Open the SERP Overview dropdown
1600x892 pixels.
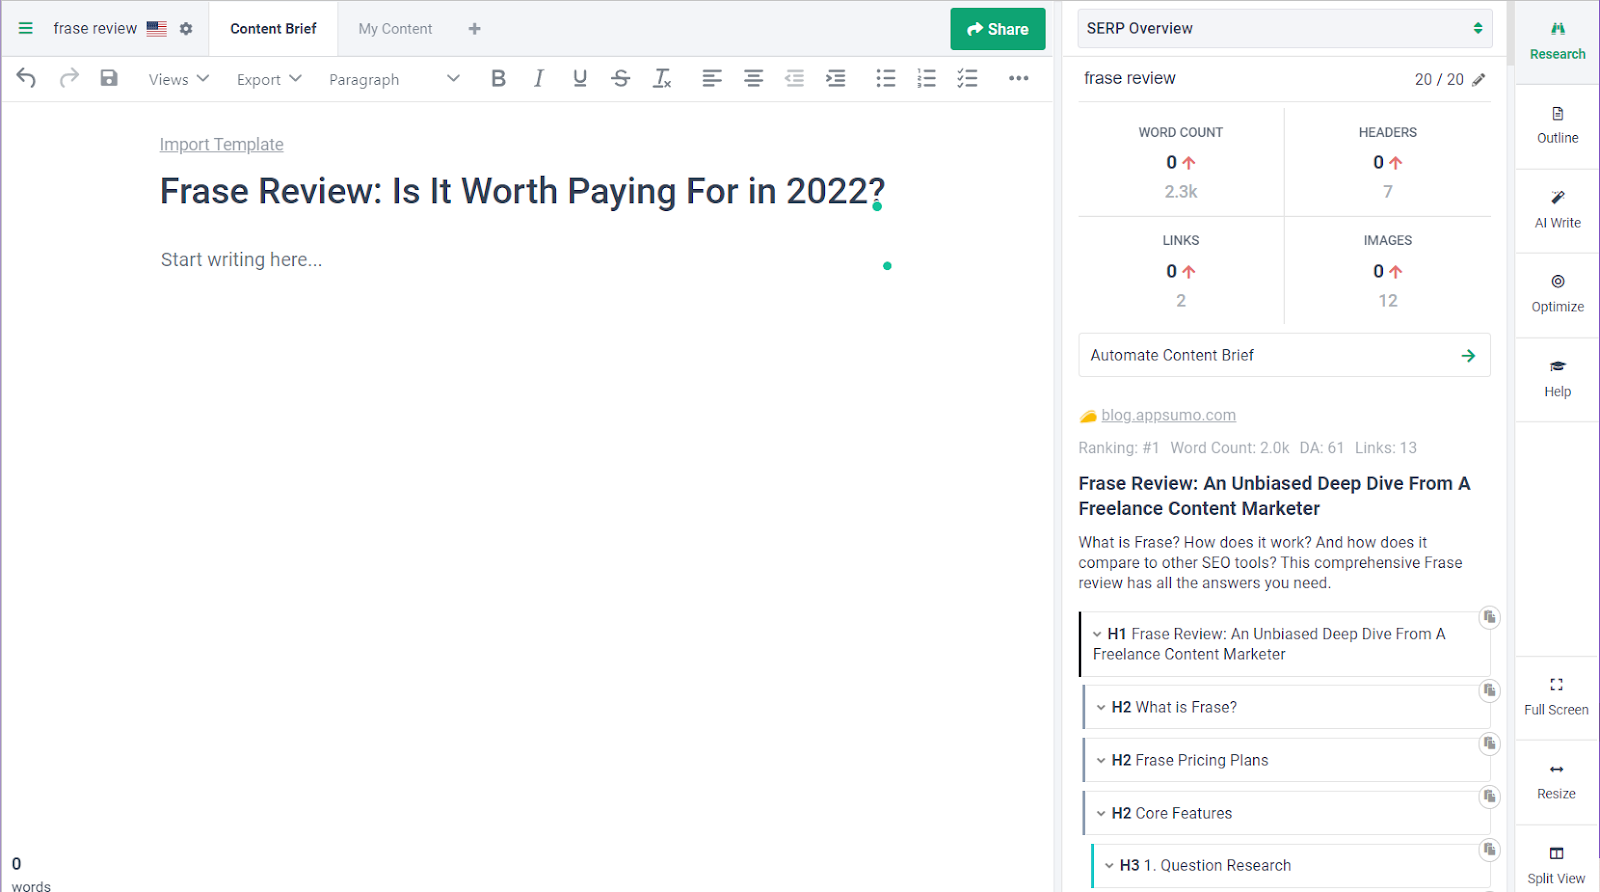[x=1285, y=29]
